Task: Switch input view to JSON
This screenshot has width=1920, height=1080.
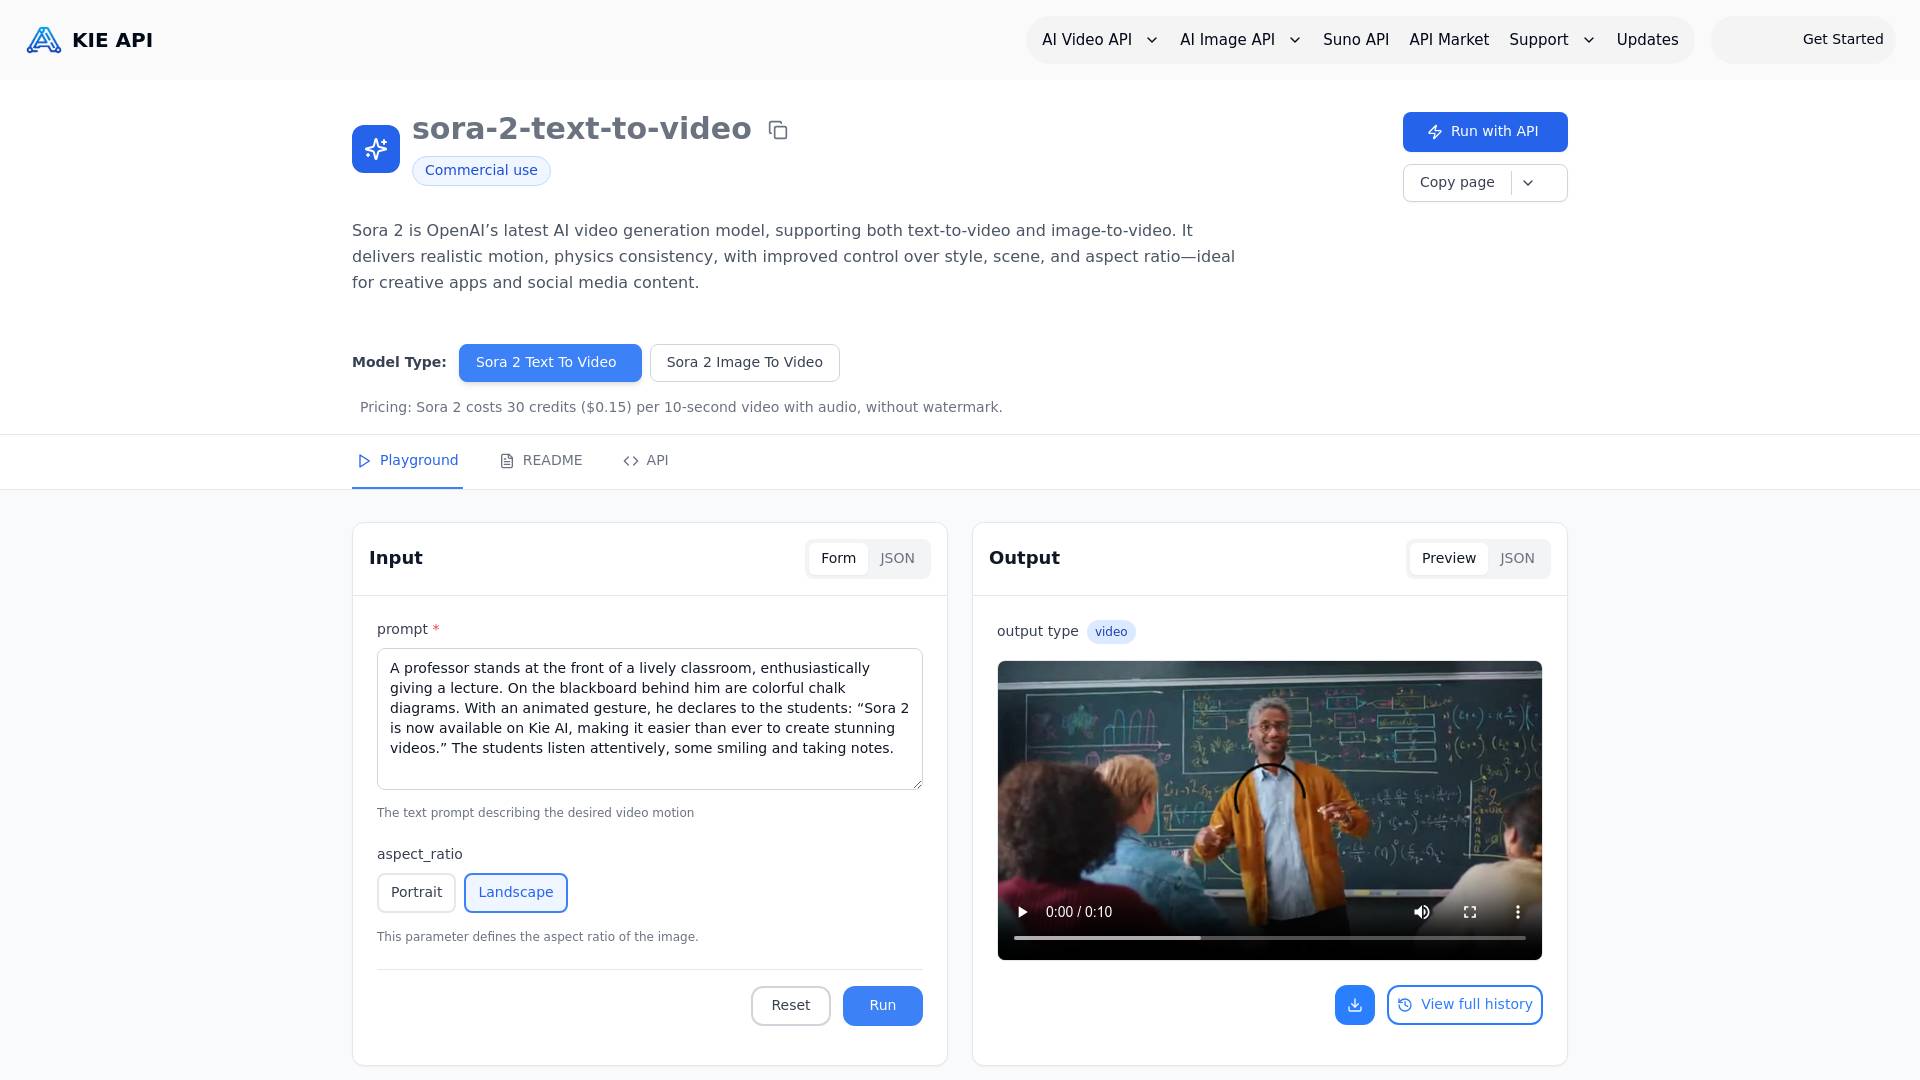Action: (897, 559)
